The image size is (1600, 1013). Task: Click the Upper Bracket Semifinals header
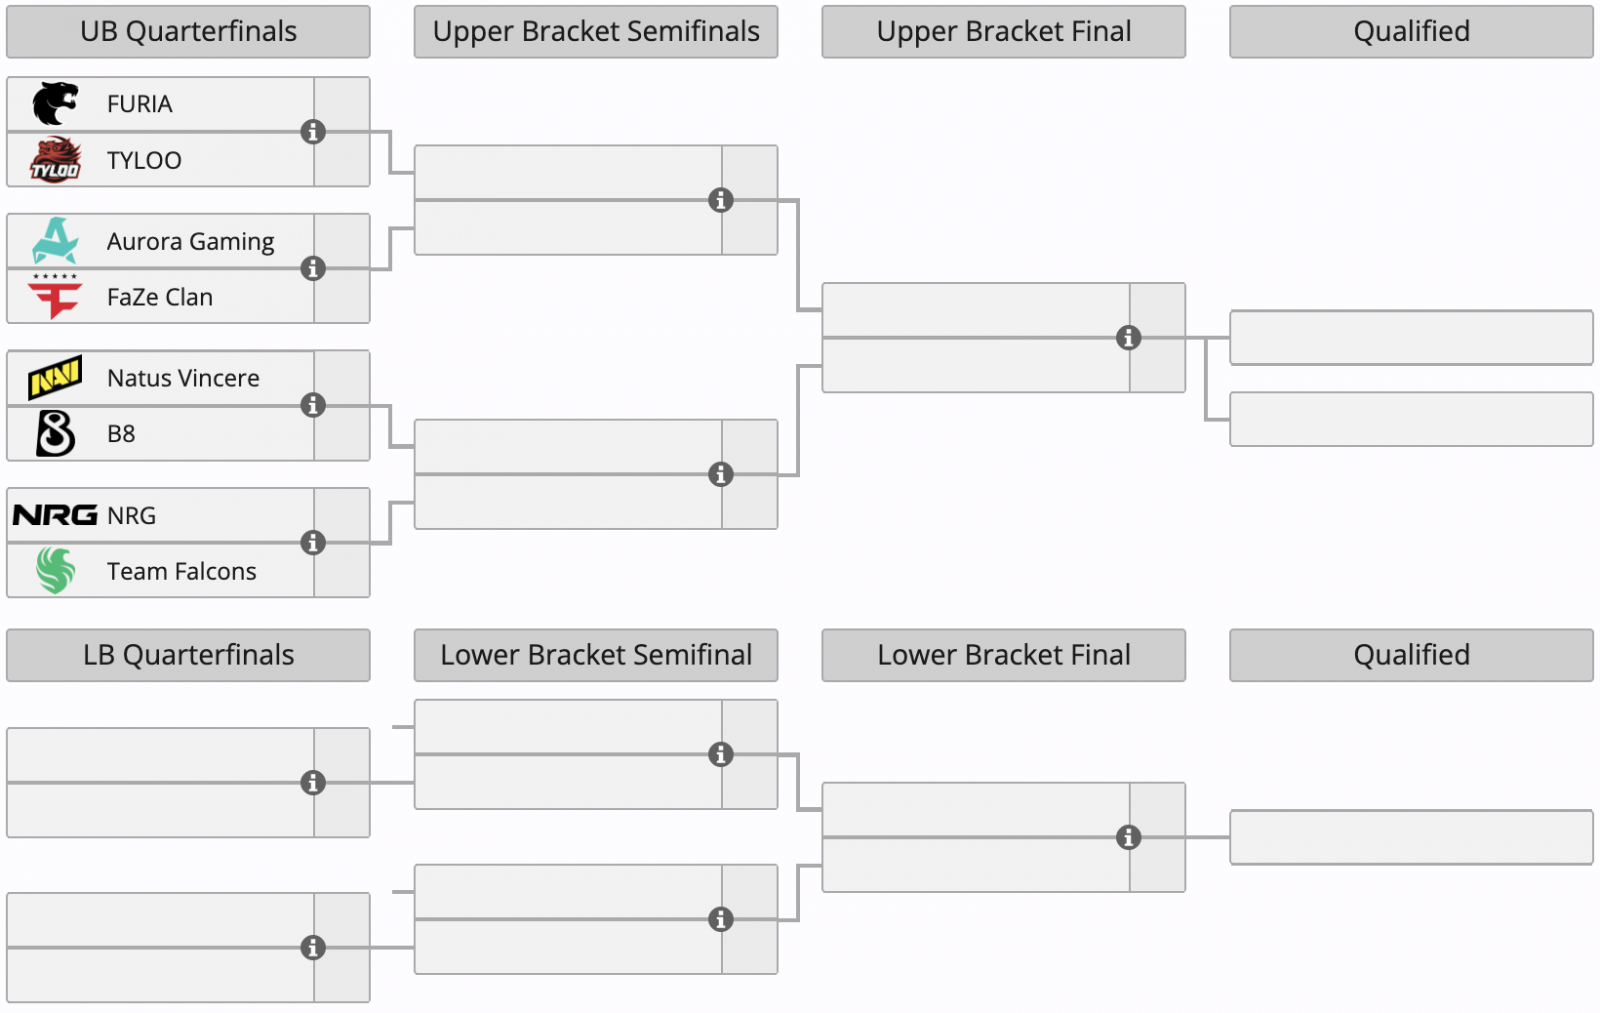click(596, 32)
